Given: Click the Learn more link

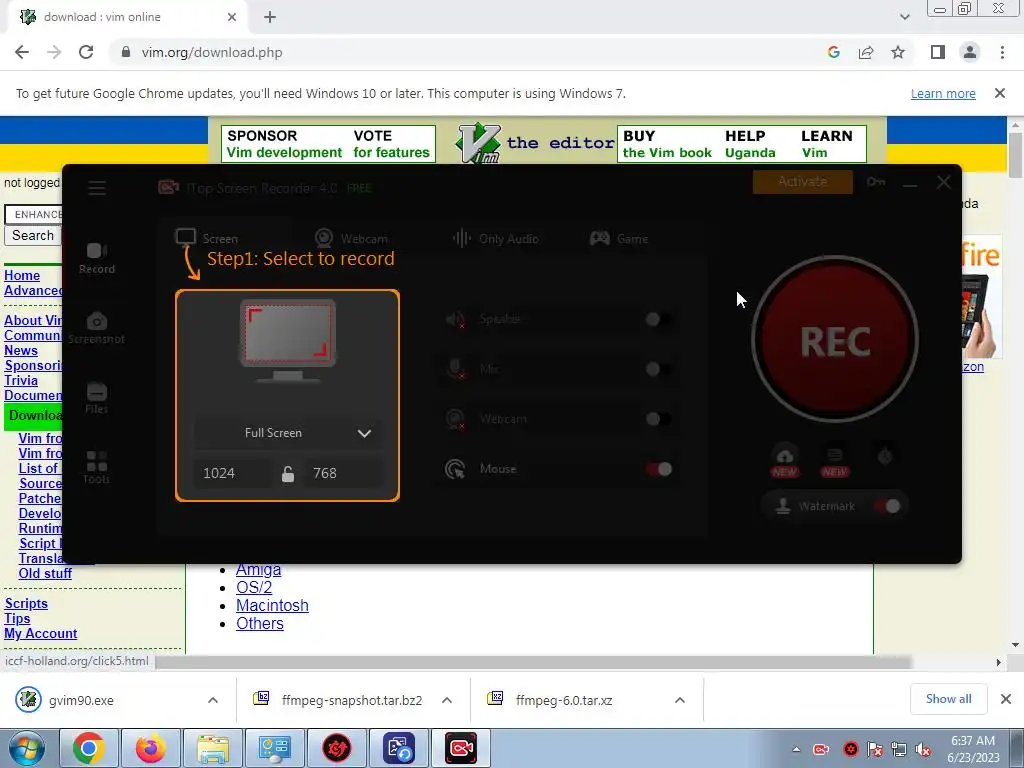Looking at the screenshot, I should 943,93.
